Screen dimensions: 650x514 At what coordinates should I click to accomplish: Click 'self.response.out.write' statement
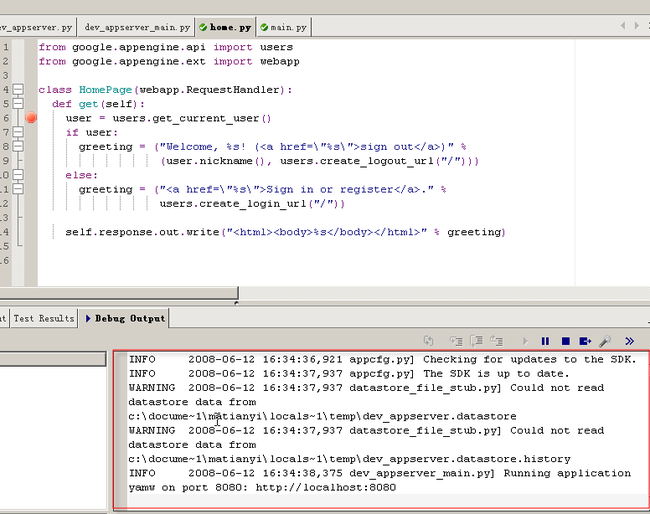coord(142,232)
